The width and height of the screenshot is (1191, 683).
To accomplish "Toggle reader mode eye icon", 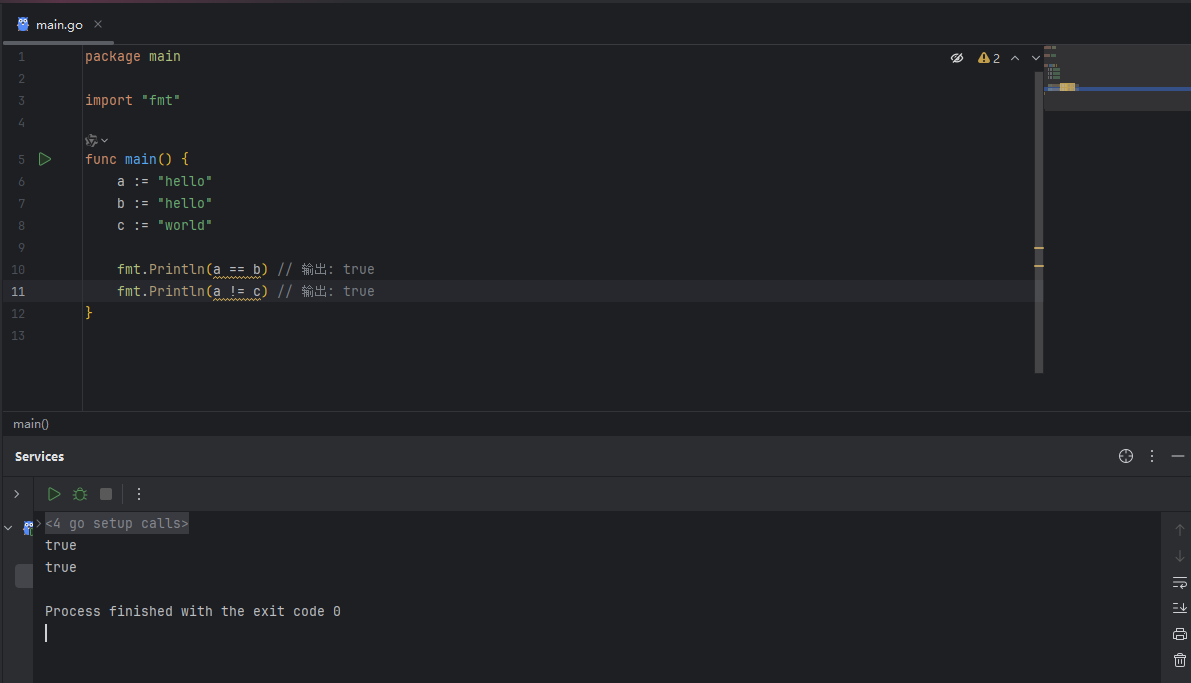I will (x=957, y=58).
